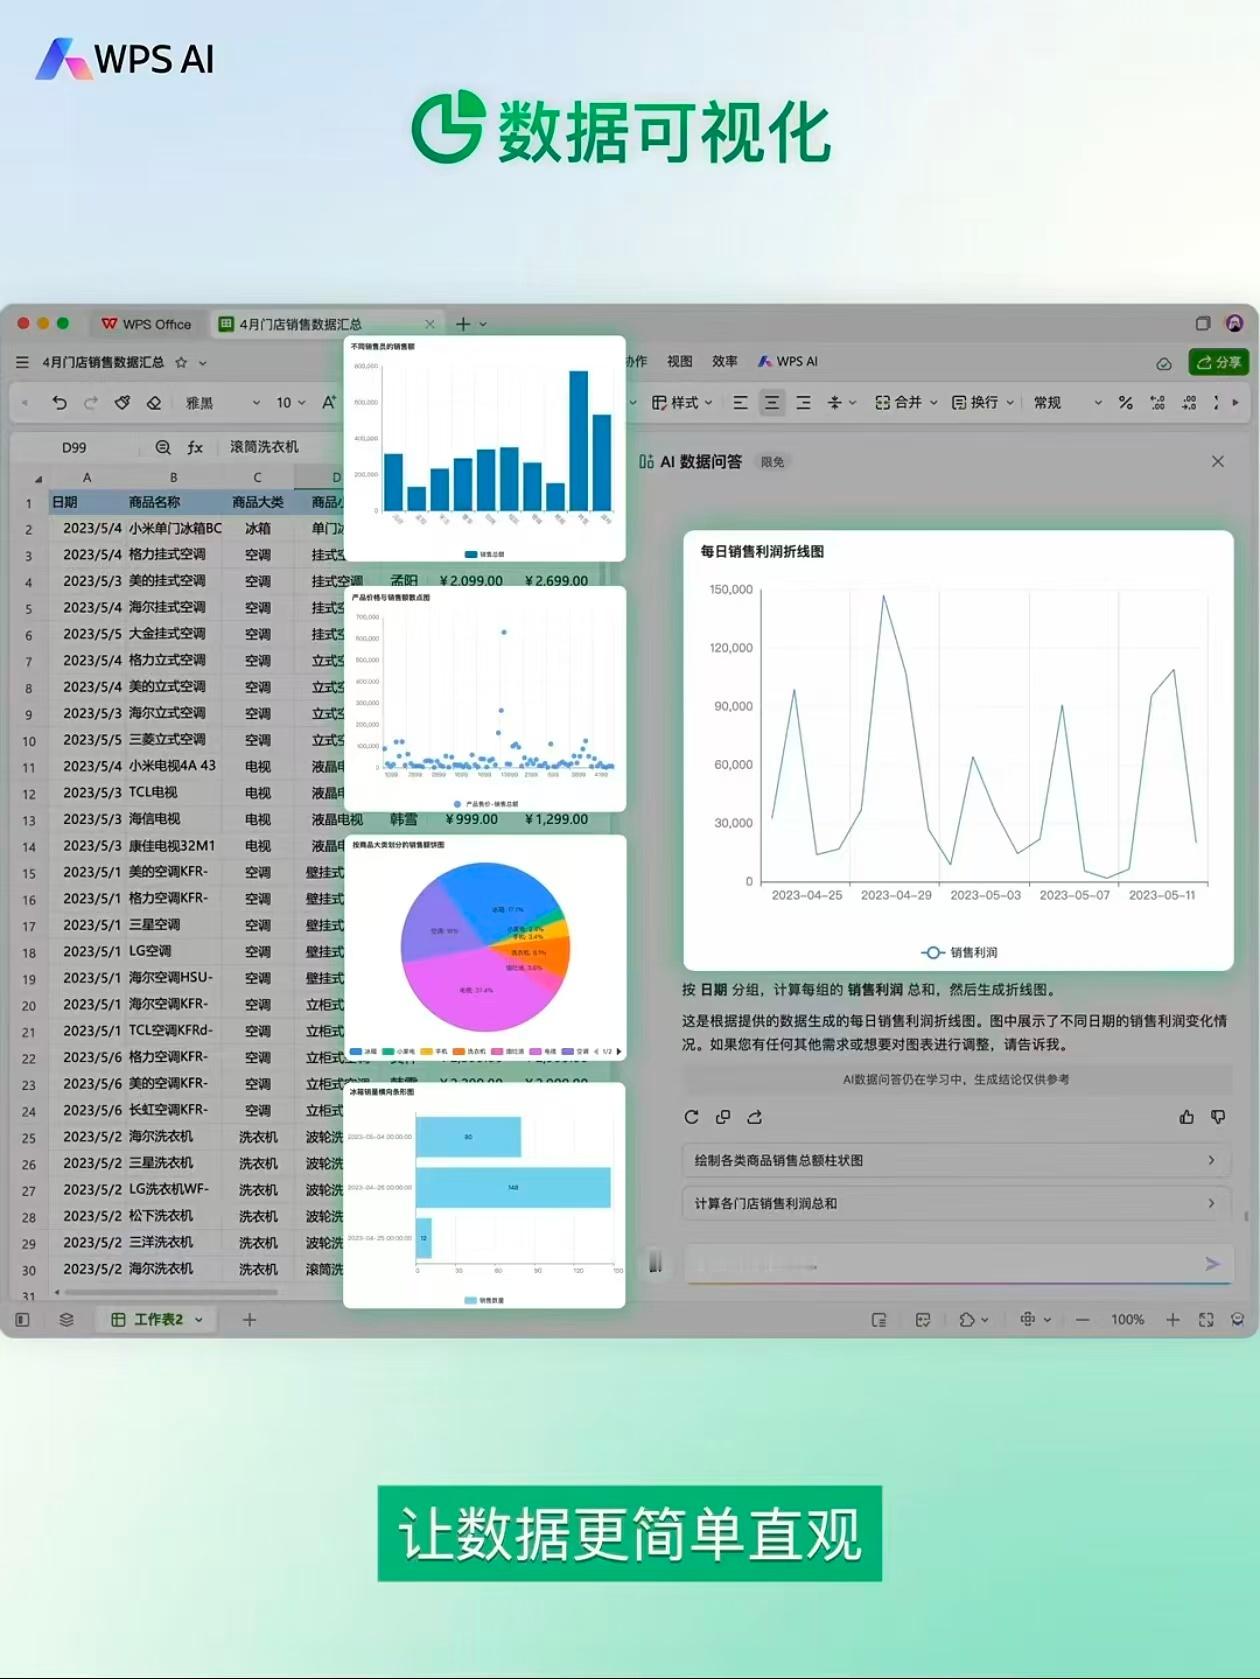Click the send message arrow icon

pyautogui.click(x=1212, y=1264)
